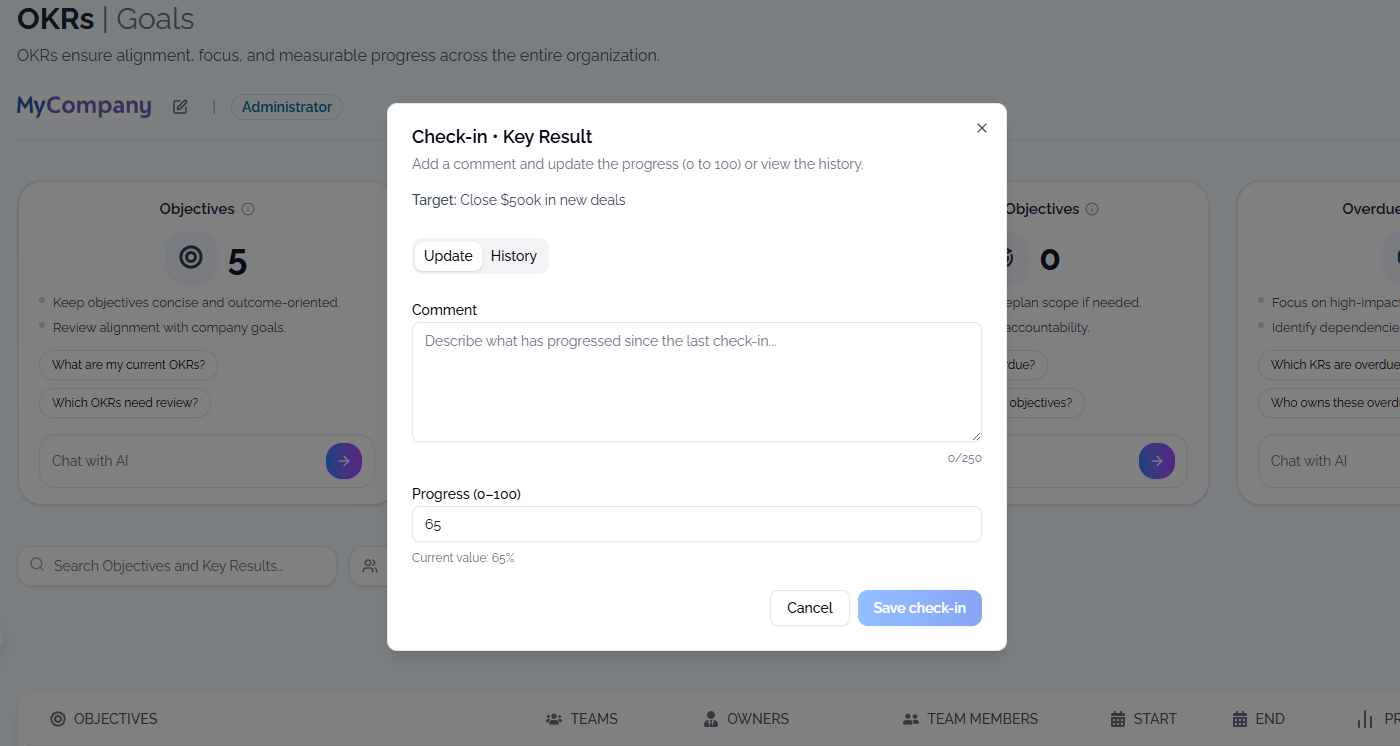Switch to the History tab
This screenshot has height=746, width=1400.
tap(514, 256)
